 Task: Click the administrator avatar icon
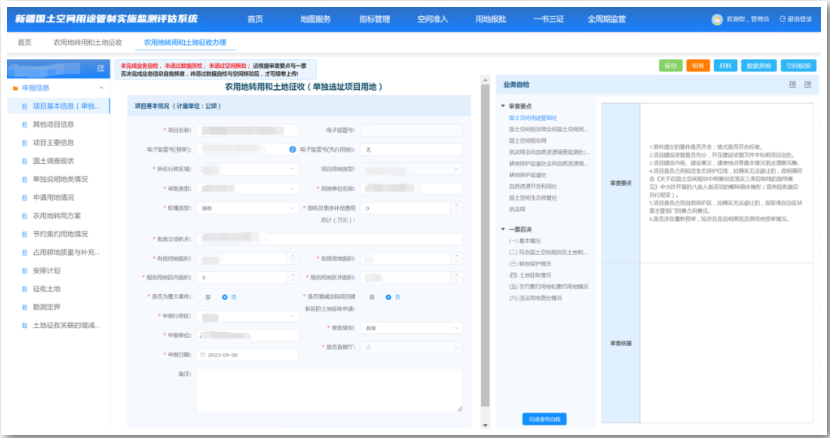coord(716,19)
